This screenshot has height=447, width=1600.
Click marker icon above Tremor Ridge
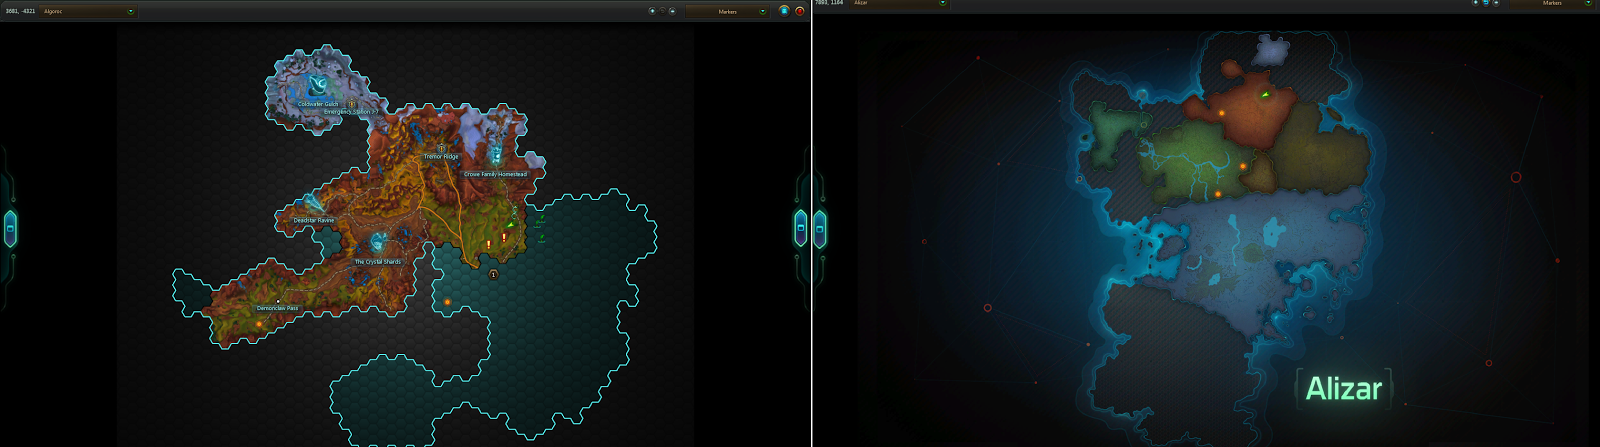pos(441,149)
